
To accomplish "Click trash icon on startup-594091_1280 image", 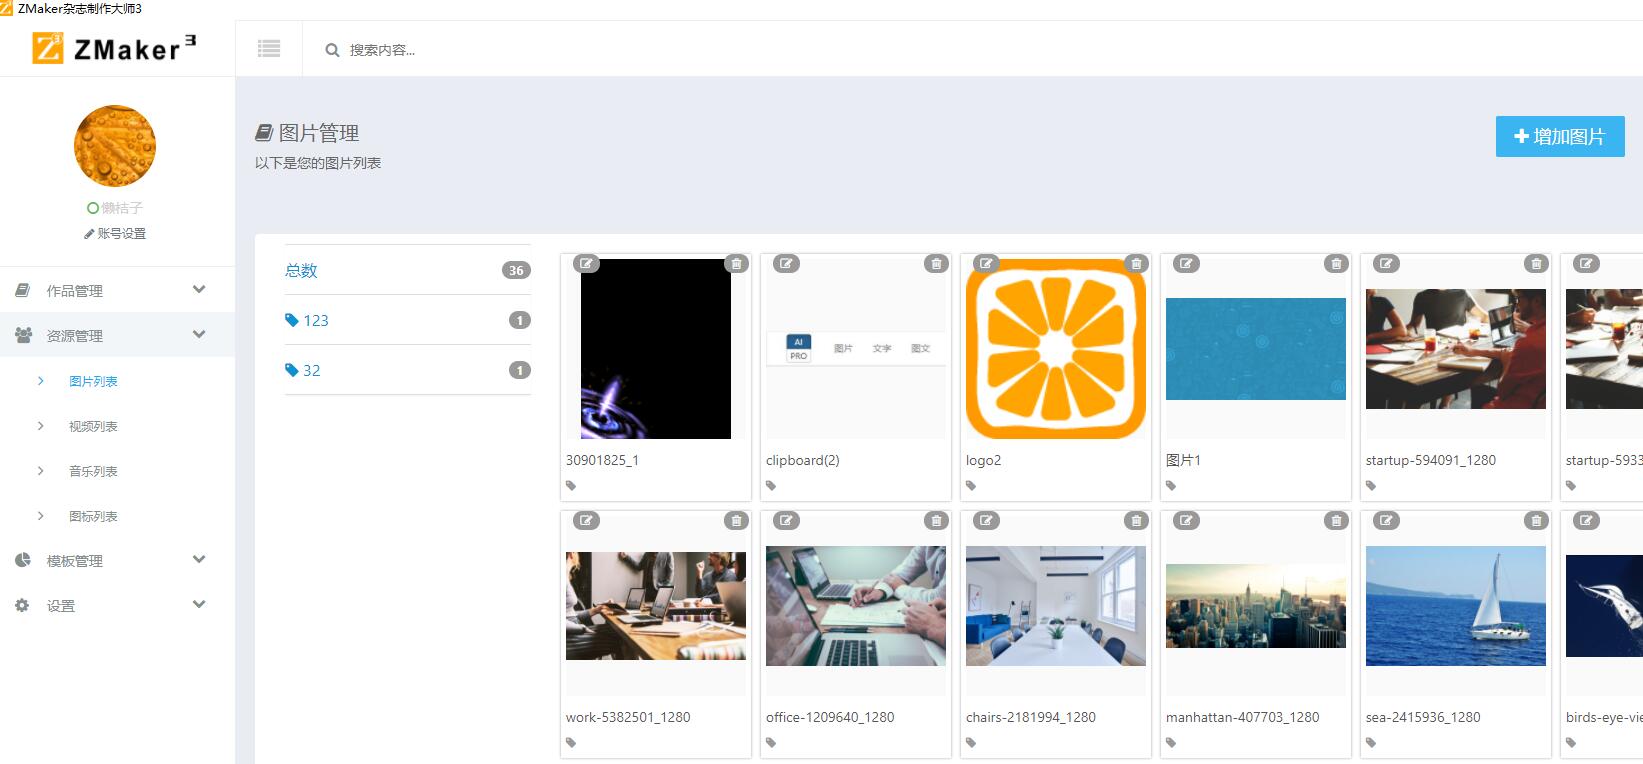I will point(1536,264).
